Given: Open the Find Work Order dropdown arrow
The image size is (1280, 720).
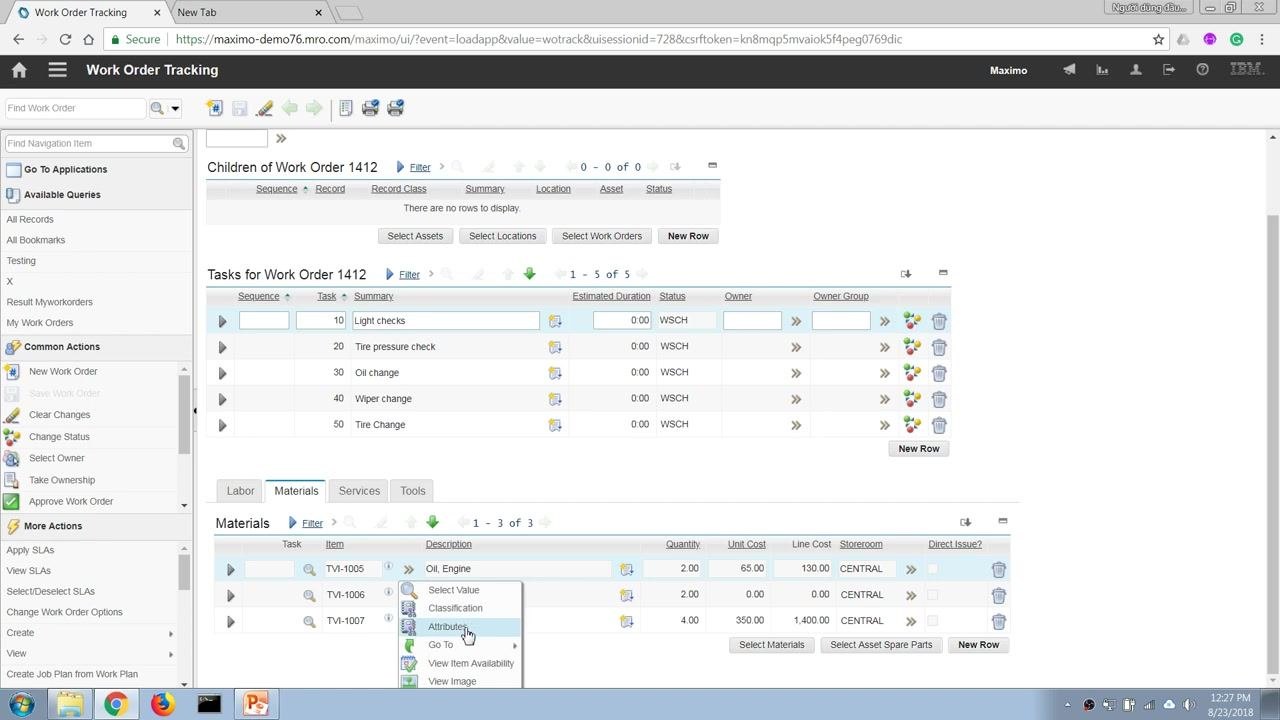Looking at the screenshot, I should [x=175, y=108].
